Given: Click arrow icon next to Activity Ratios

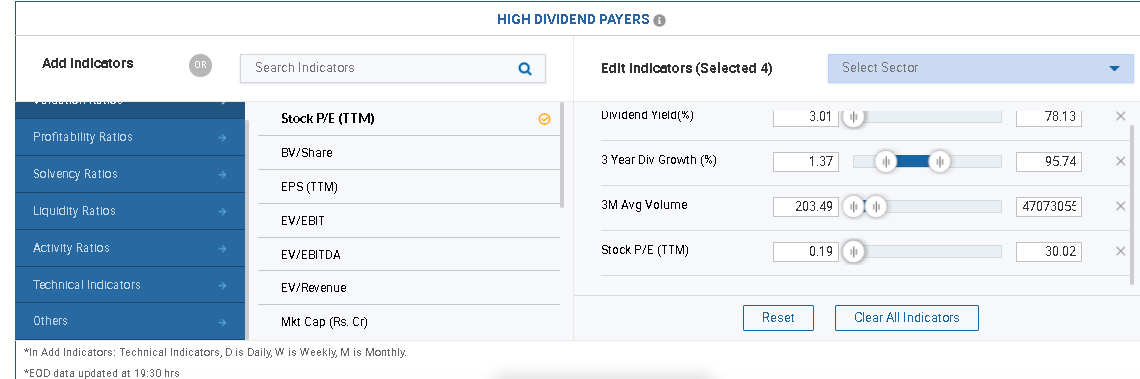Looking at the screenshot, I should (222, 249).
